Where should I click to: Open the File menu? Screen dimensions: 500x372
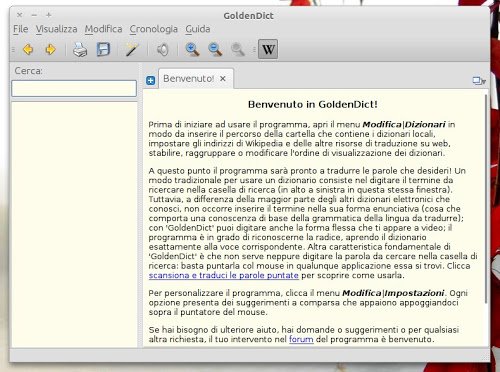coord(20,29)
